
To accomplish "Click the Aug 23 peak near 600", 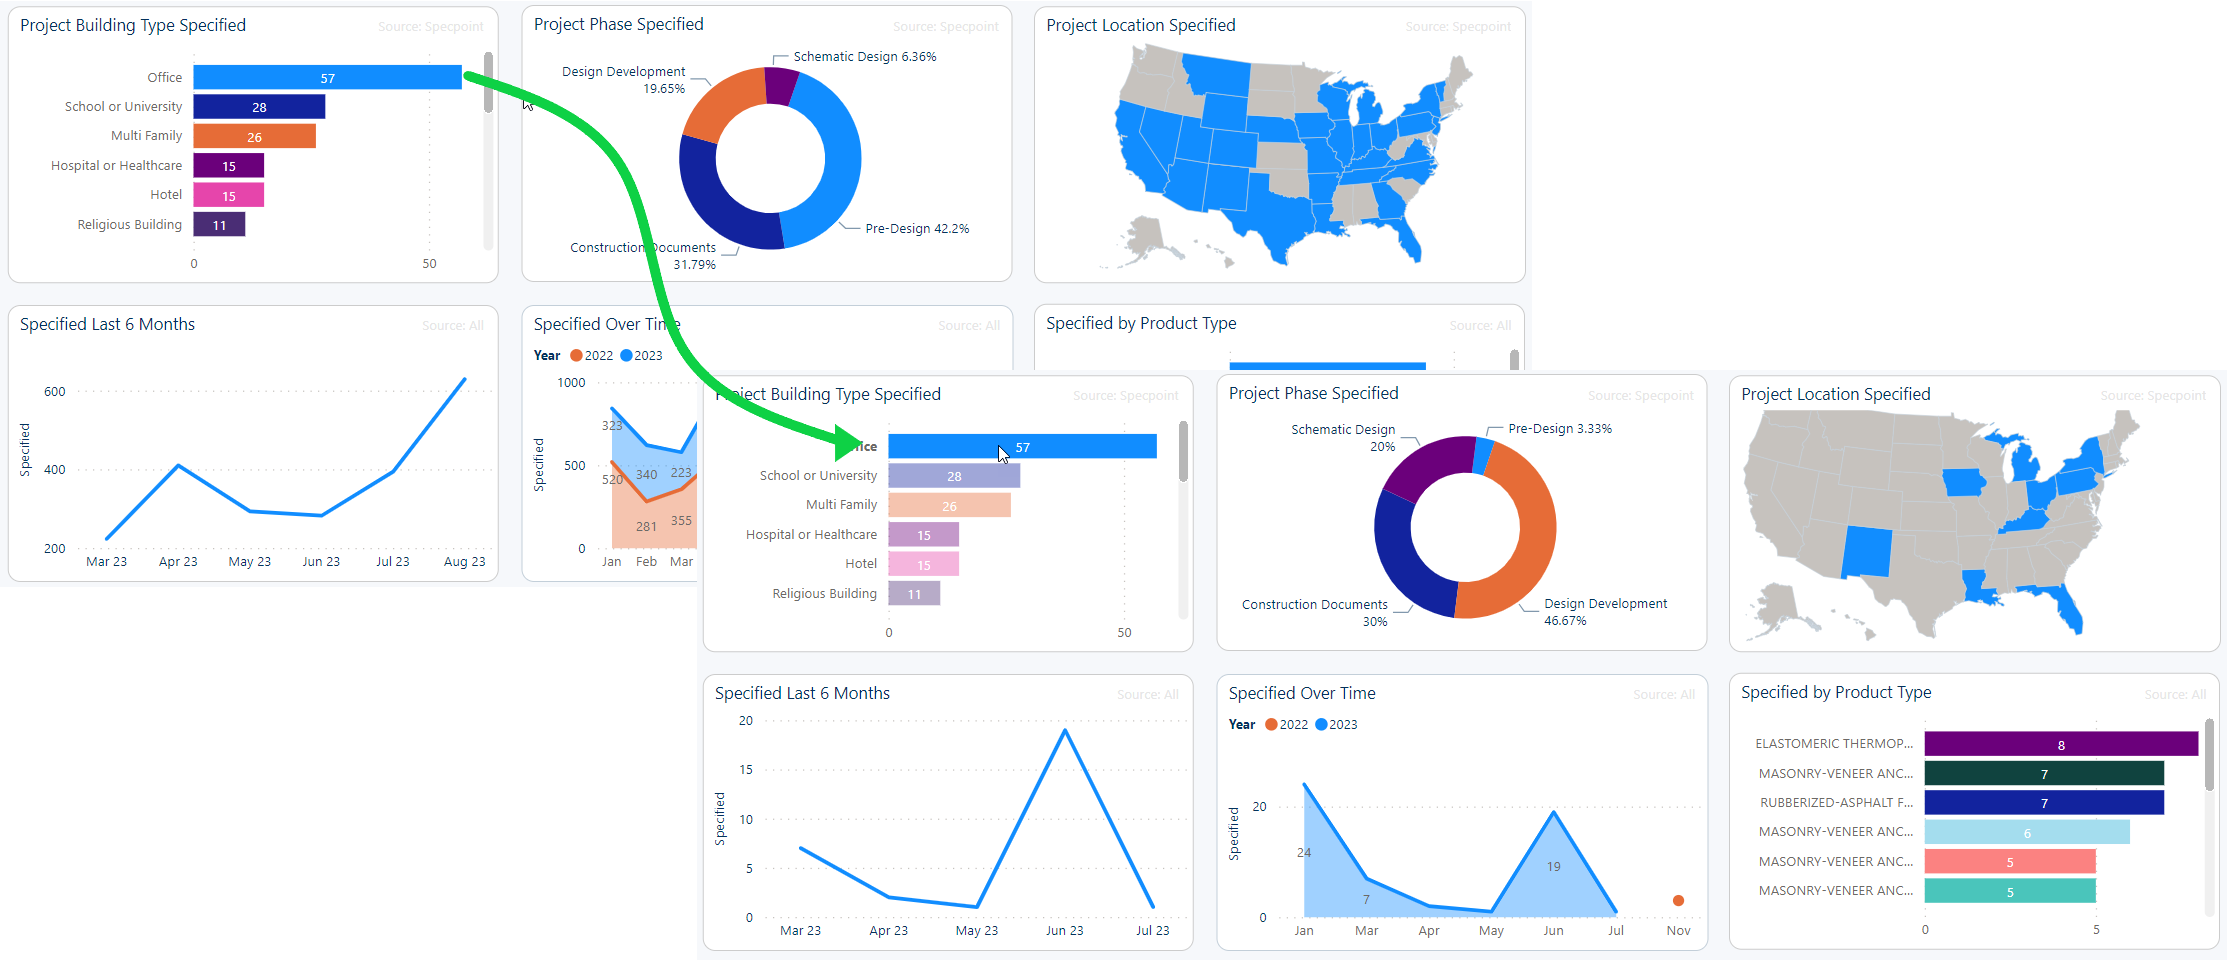I will (464, 379).
